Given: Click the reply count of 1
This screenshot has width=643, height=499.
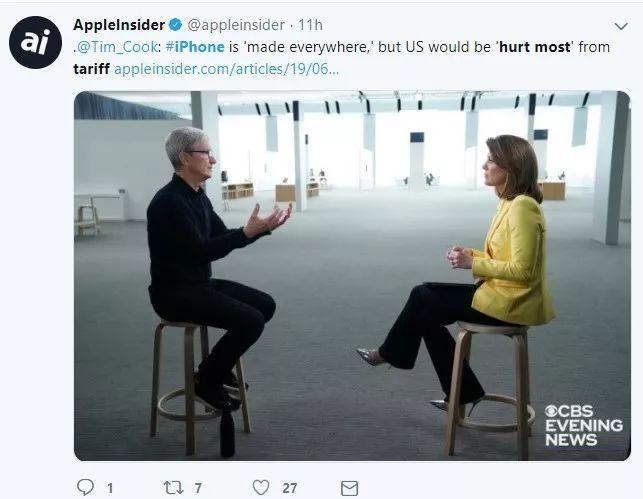Looking at the screenshot, I should [x=110, y=488].
